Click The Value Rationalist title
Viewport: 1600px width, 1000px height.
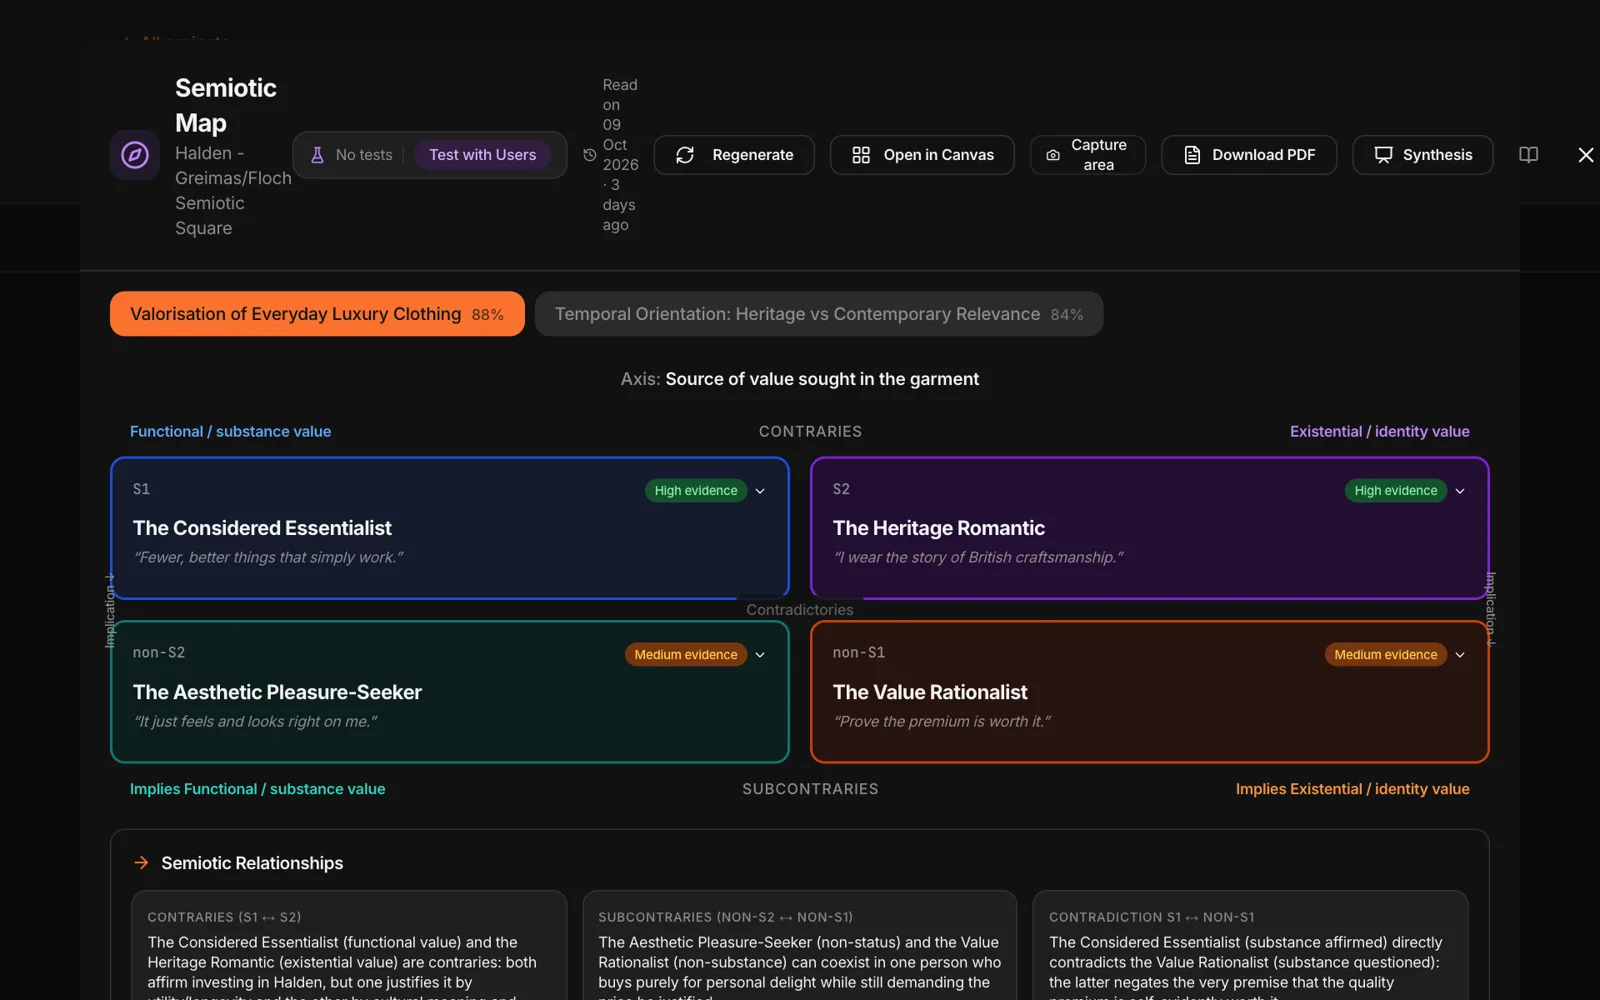coord(930,692)
